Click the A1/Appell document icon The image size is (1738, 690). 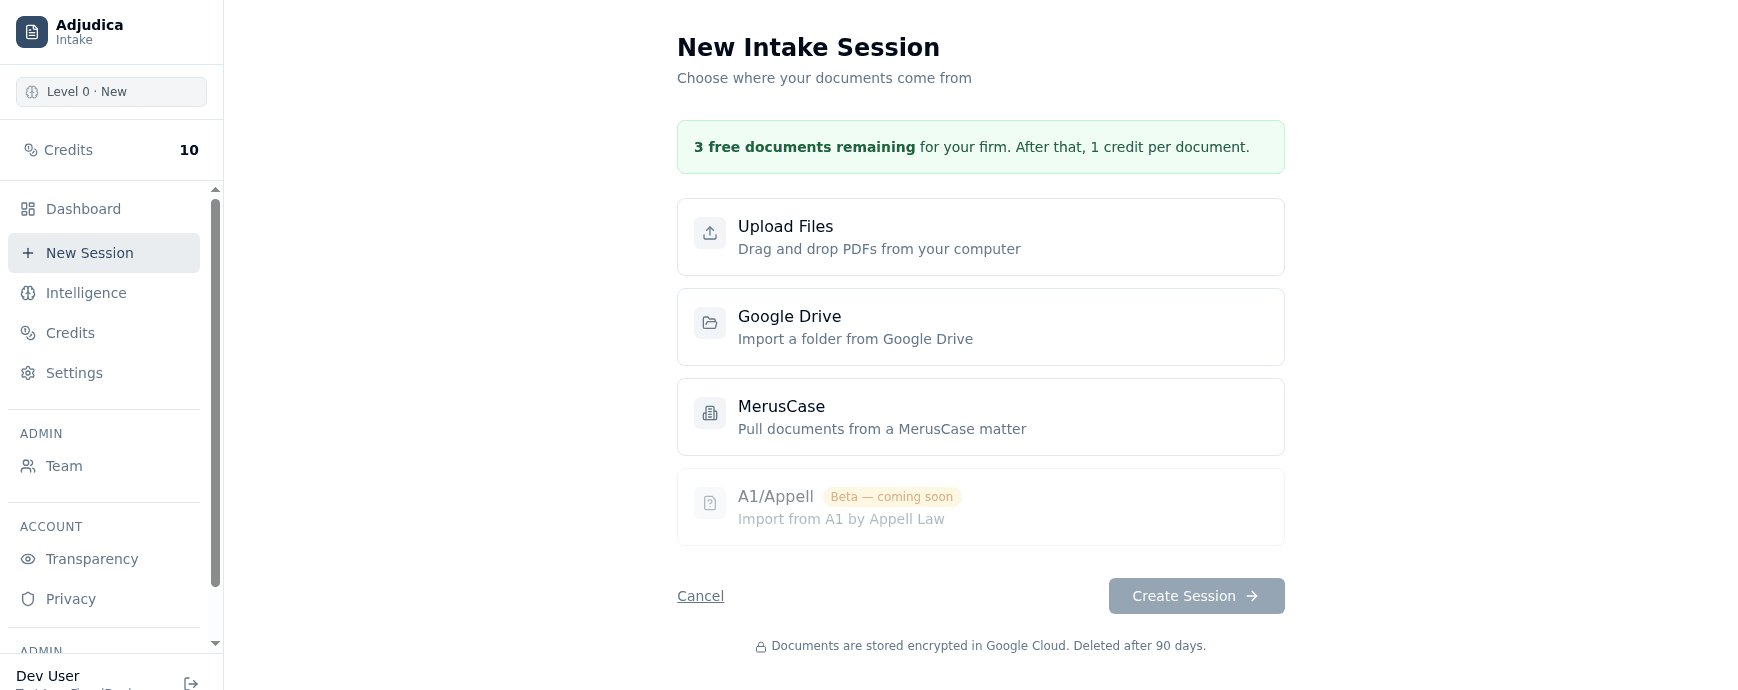tap(710, 503)
